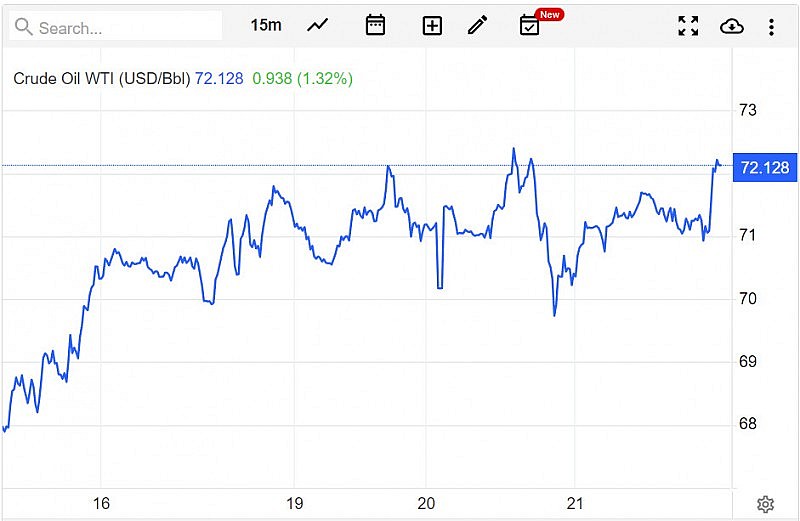
Task: Click the blue 72.128 price in header
Action: click(219, 78)
